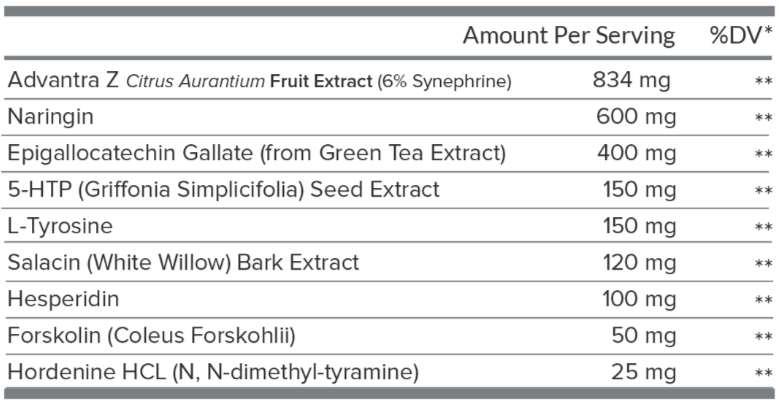Click 150 mg beside 5-HTP
The image size is (780, 404).
(639, 190)
